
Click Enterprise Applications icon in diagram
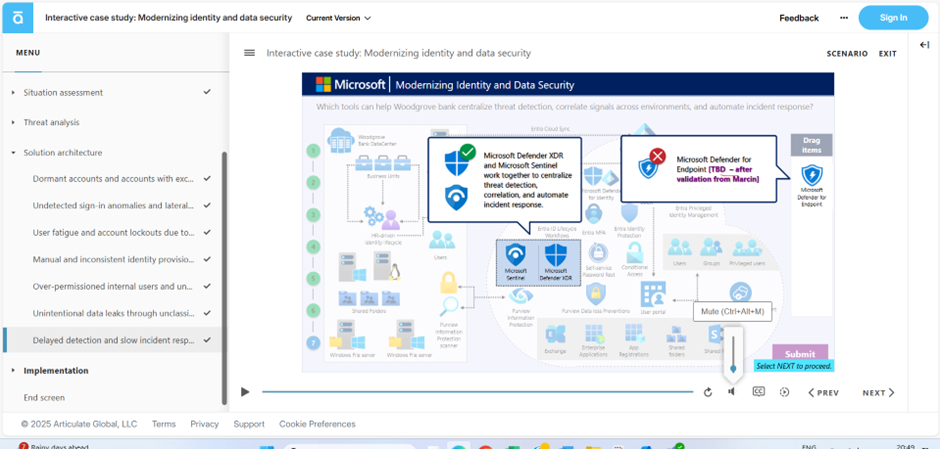pos(593,335)
